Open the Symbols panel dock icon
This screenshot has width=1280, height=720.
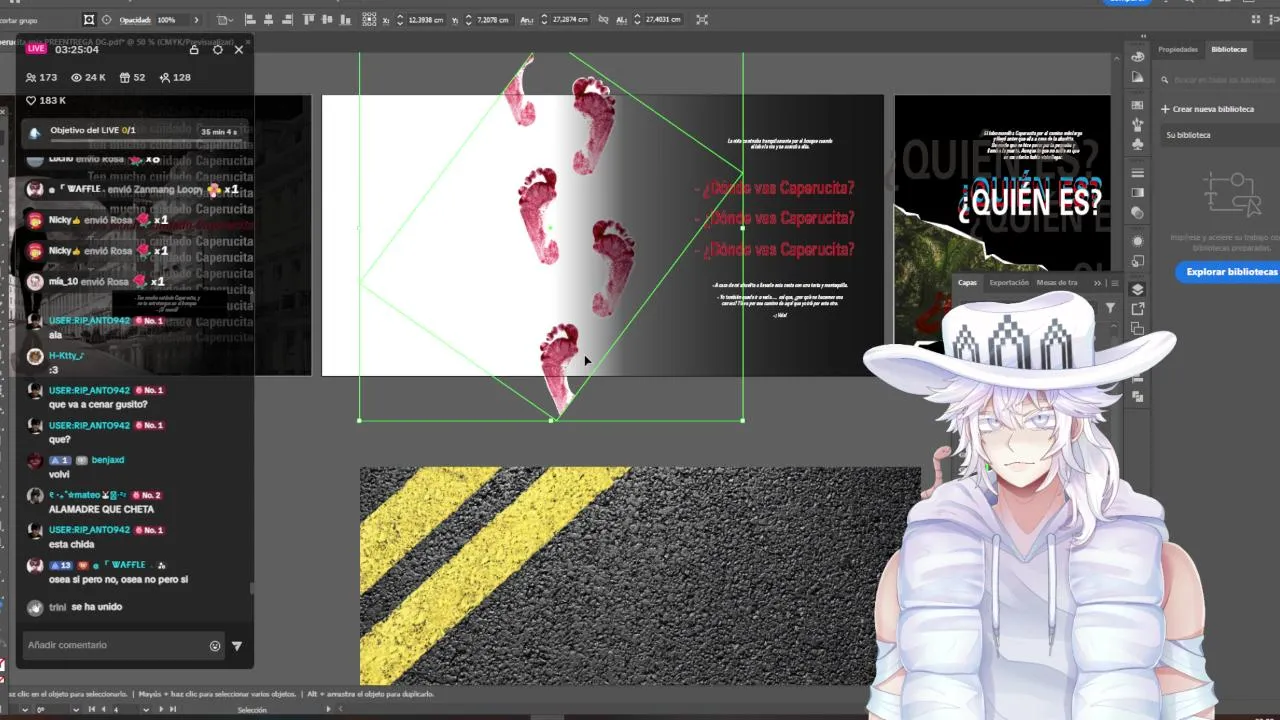pos(1138,144)
